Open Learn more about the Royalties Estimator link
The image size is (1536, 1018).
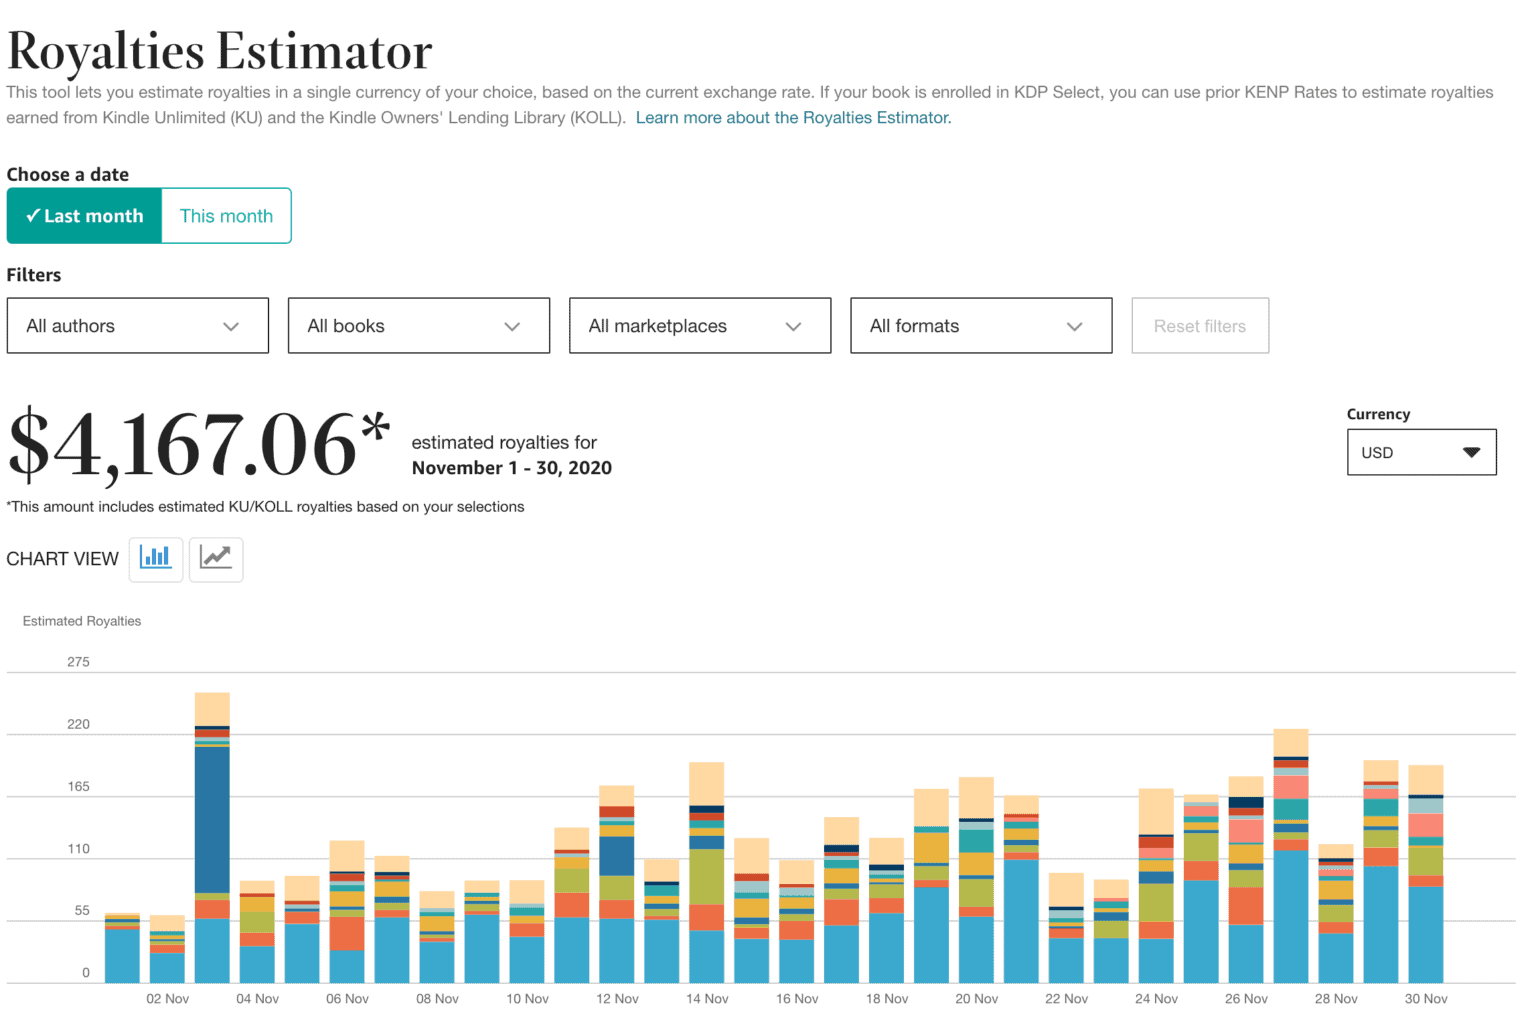793,118
